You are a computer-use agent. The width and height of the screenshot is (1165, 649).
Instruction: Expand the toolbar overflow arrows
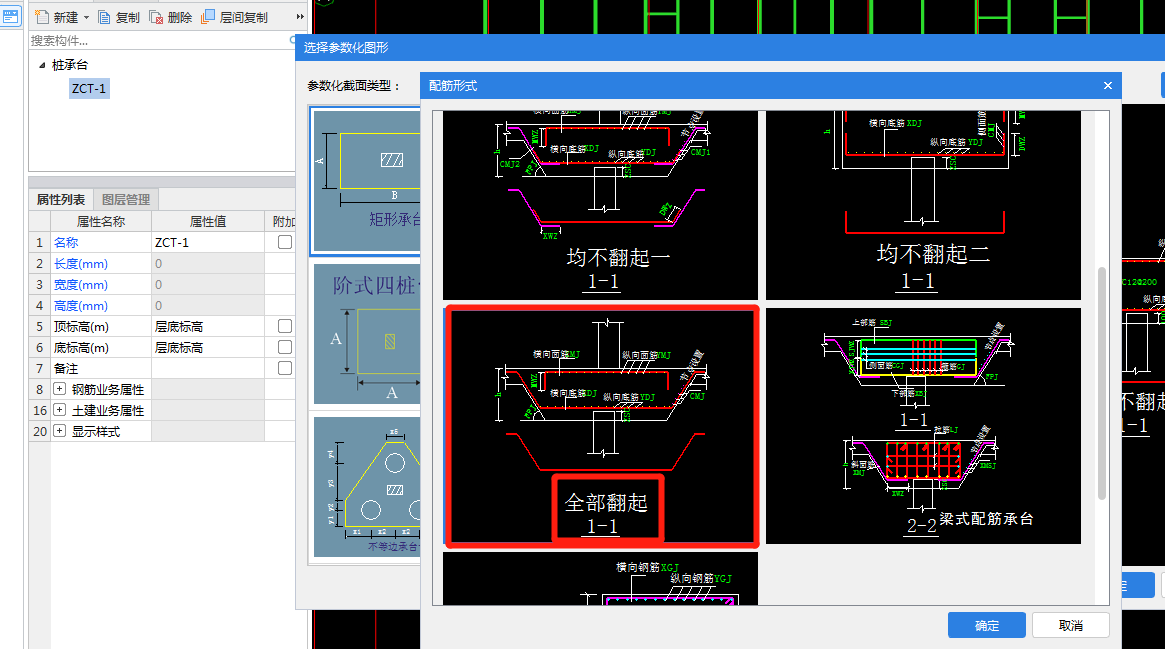(300, 16)
